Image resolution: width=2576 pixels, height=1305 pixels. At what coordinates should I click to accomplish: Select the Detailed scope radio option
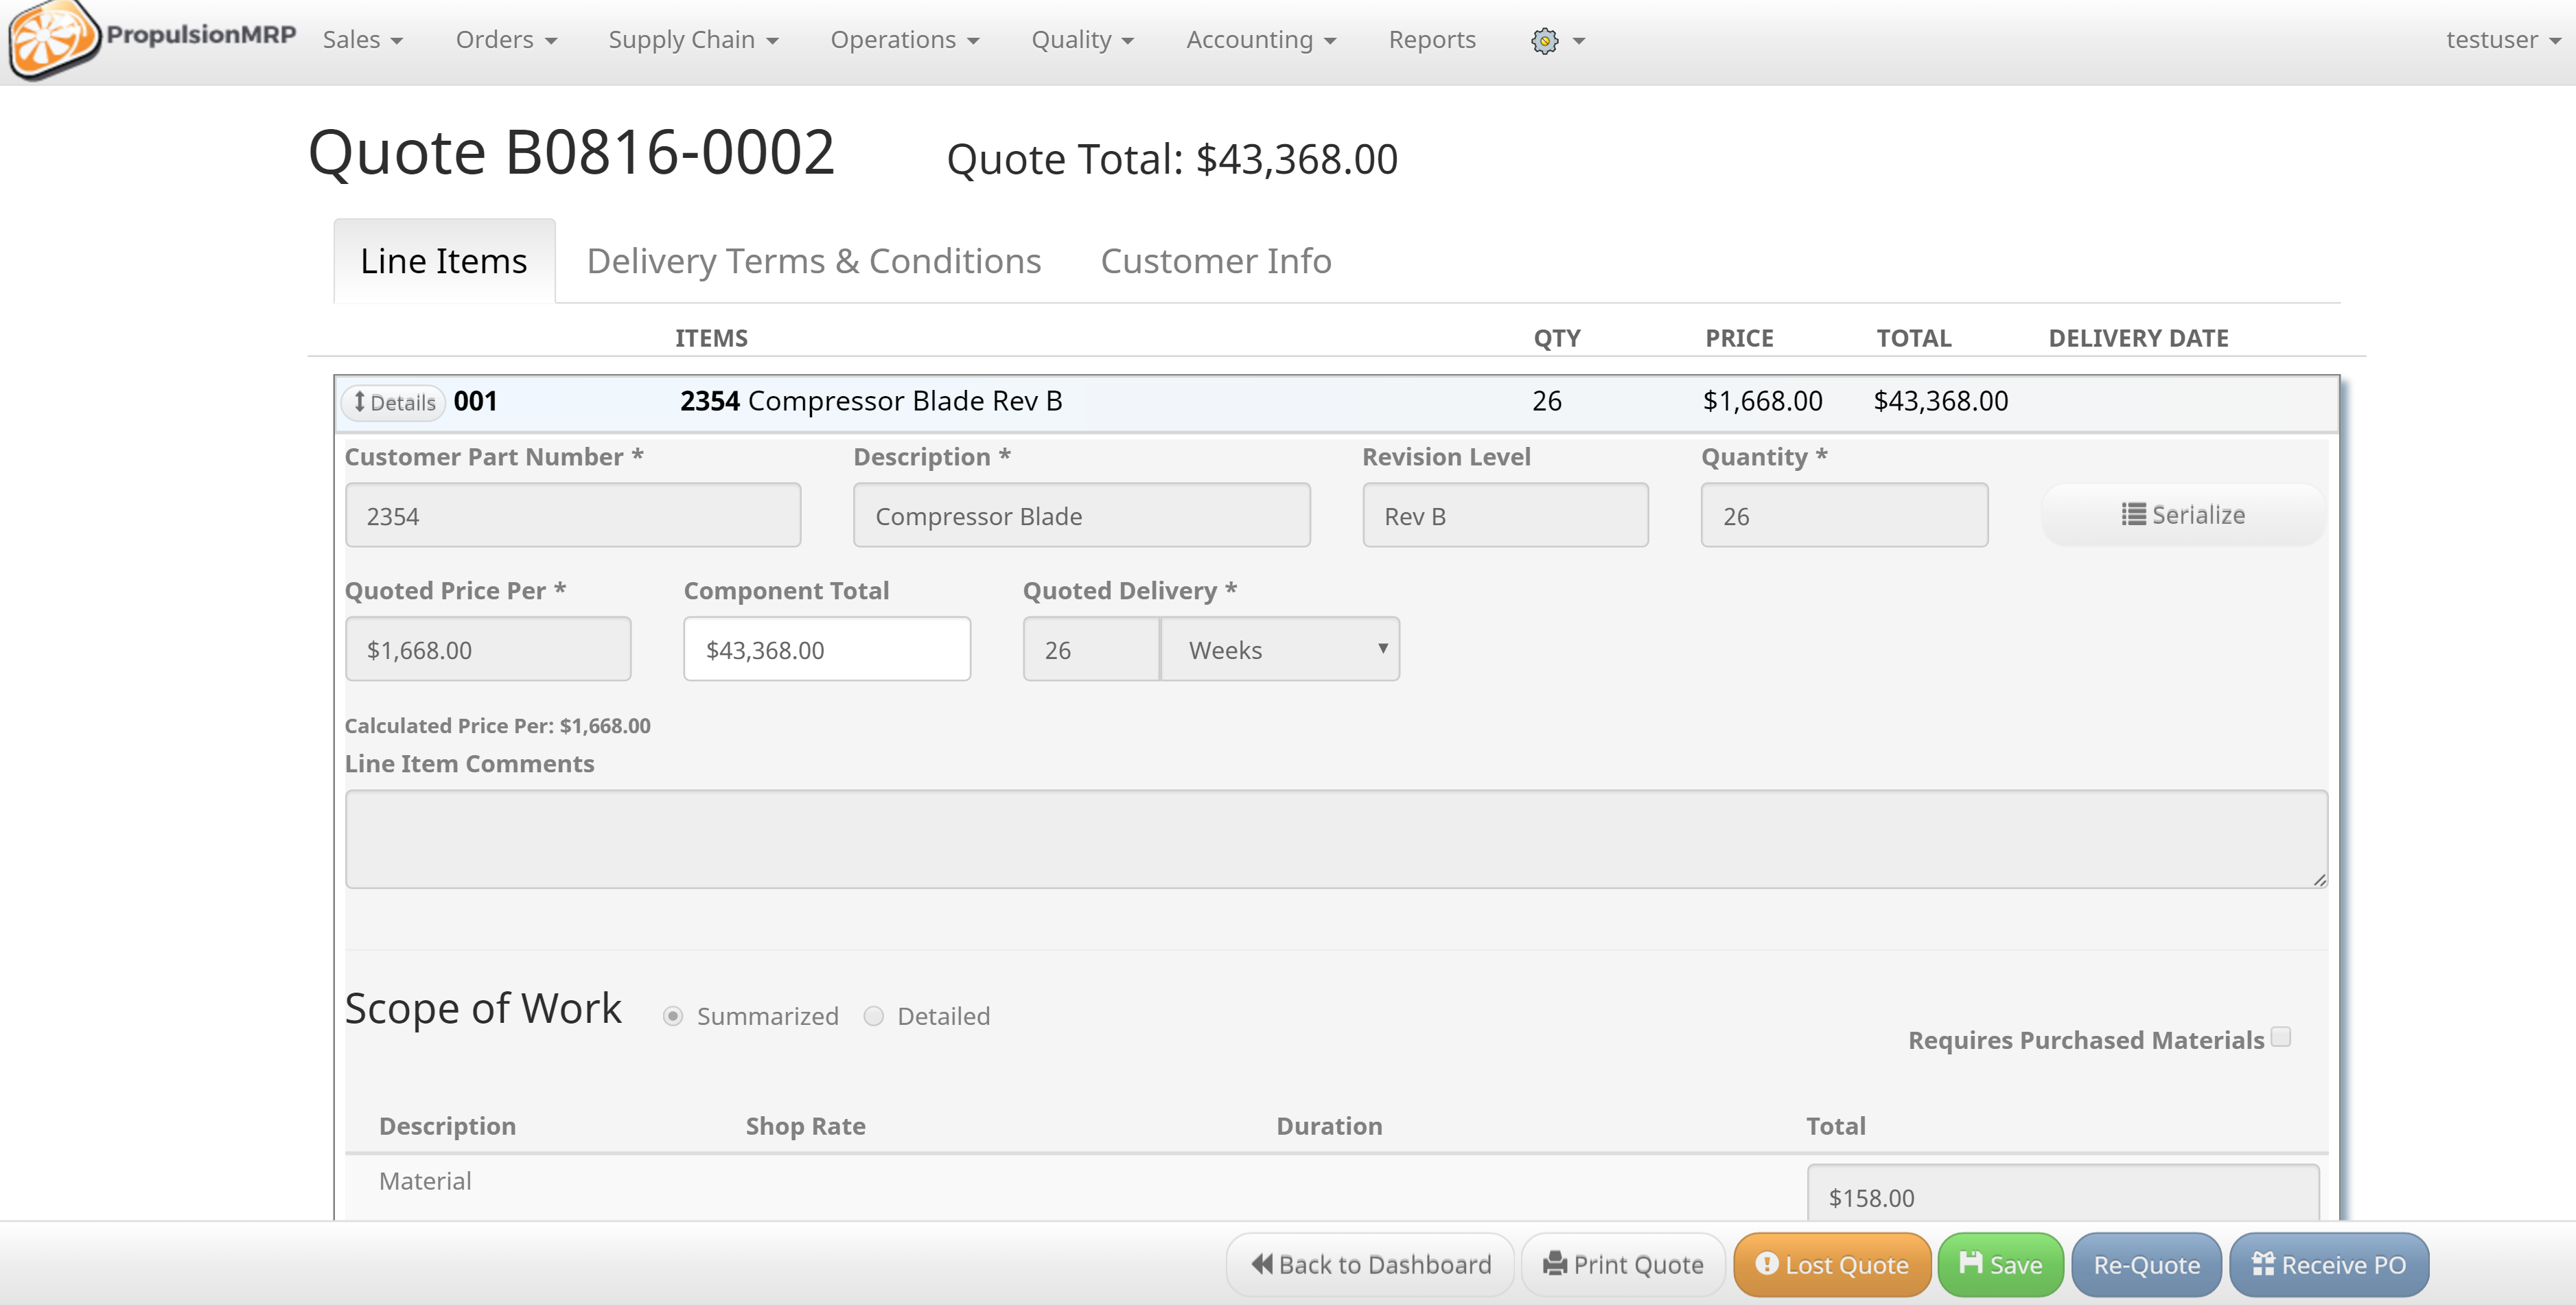tap(874, 1016)
